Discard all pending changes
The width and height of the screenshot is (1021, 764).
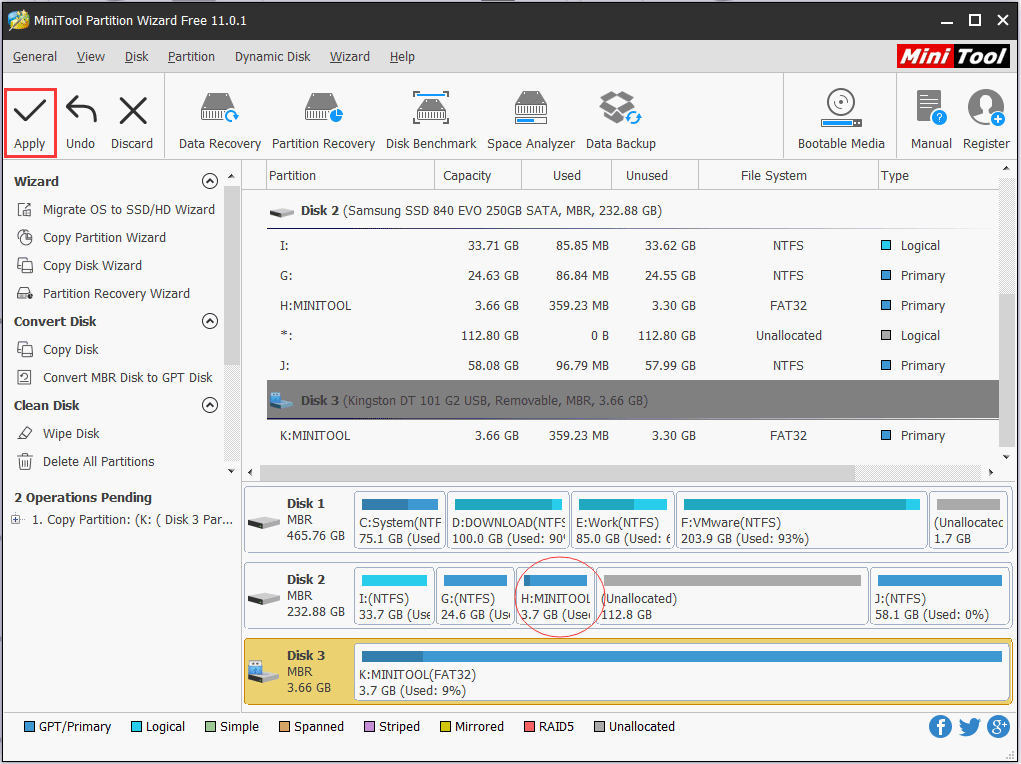(x=132, y=122)
